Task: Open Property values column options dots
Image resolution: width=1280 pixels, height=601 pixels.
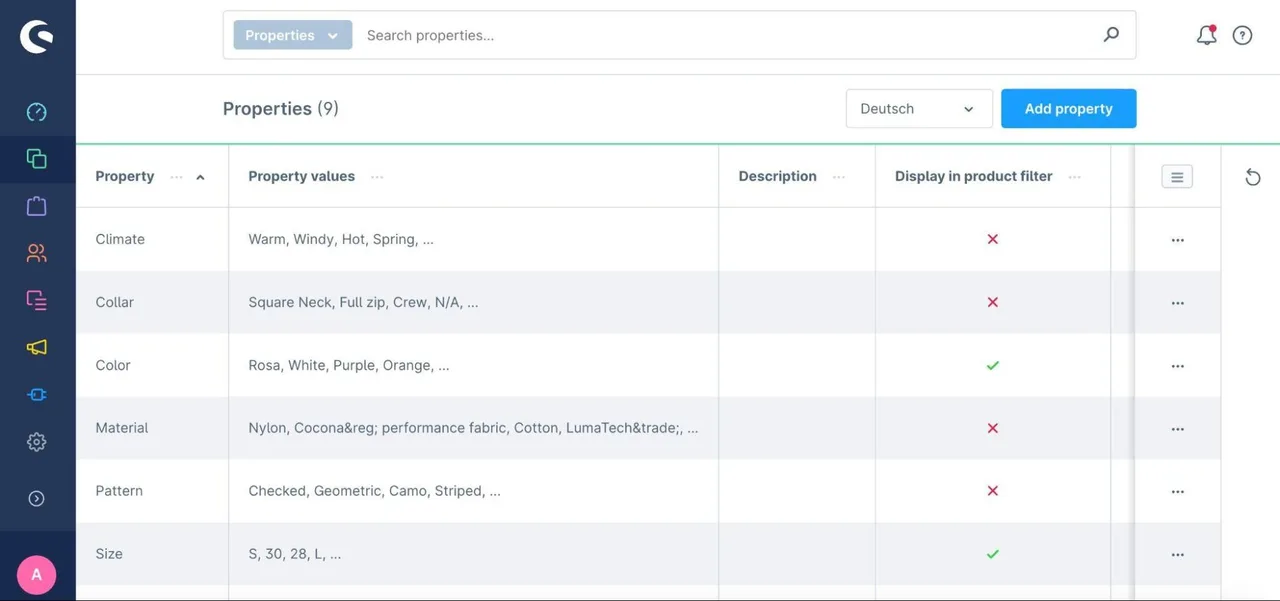Action: [x=377, y=177]
